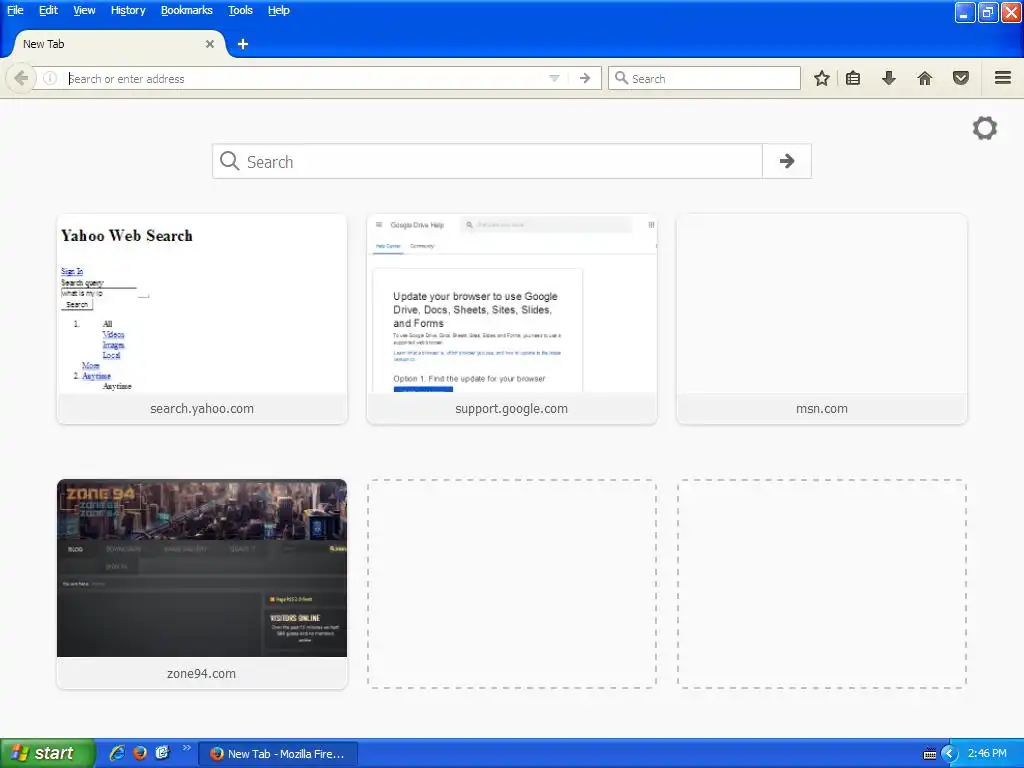Image resolution: width=1024 pixels, height=768 pixels.
Task: Go to the Home page icon
Action: click(925, 78)
